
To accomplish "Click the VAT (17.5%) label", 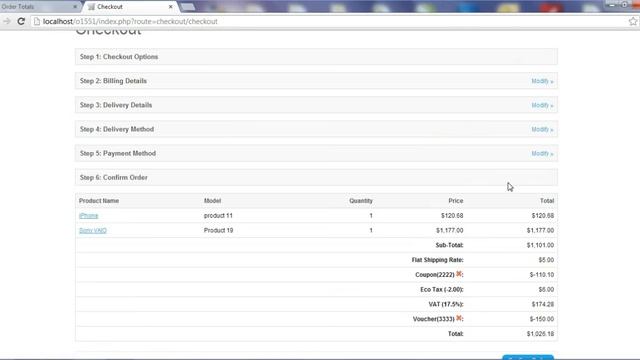I will coord(446,304).
